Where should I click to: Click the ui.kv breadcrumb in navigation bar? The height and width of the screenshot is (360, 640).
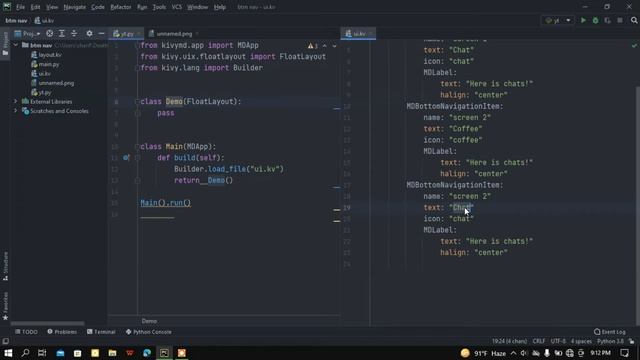[44, 20]
